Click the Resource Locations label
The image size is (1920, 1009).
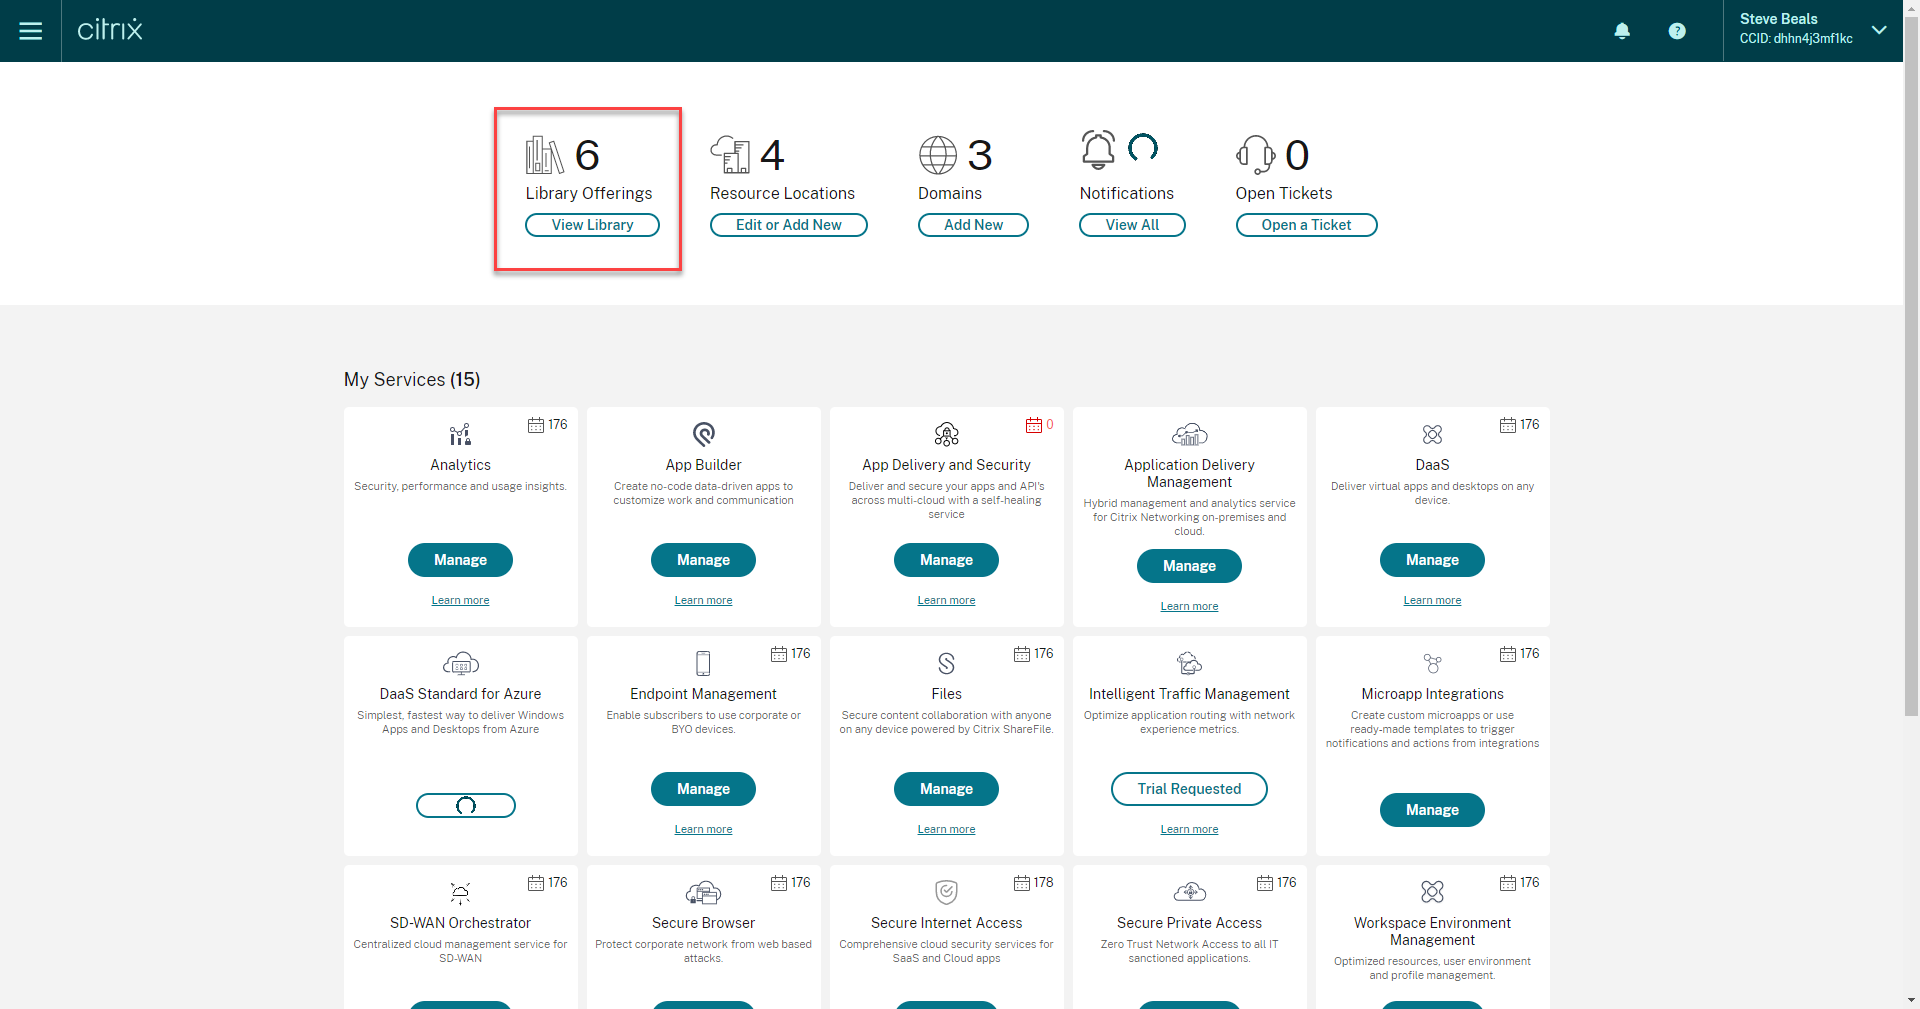(782, 194)
